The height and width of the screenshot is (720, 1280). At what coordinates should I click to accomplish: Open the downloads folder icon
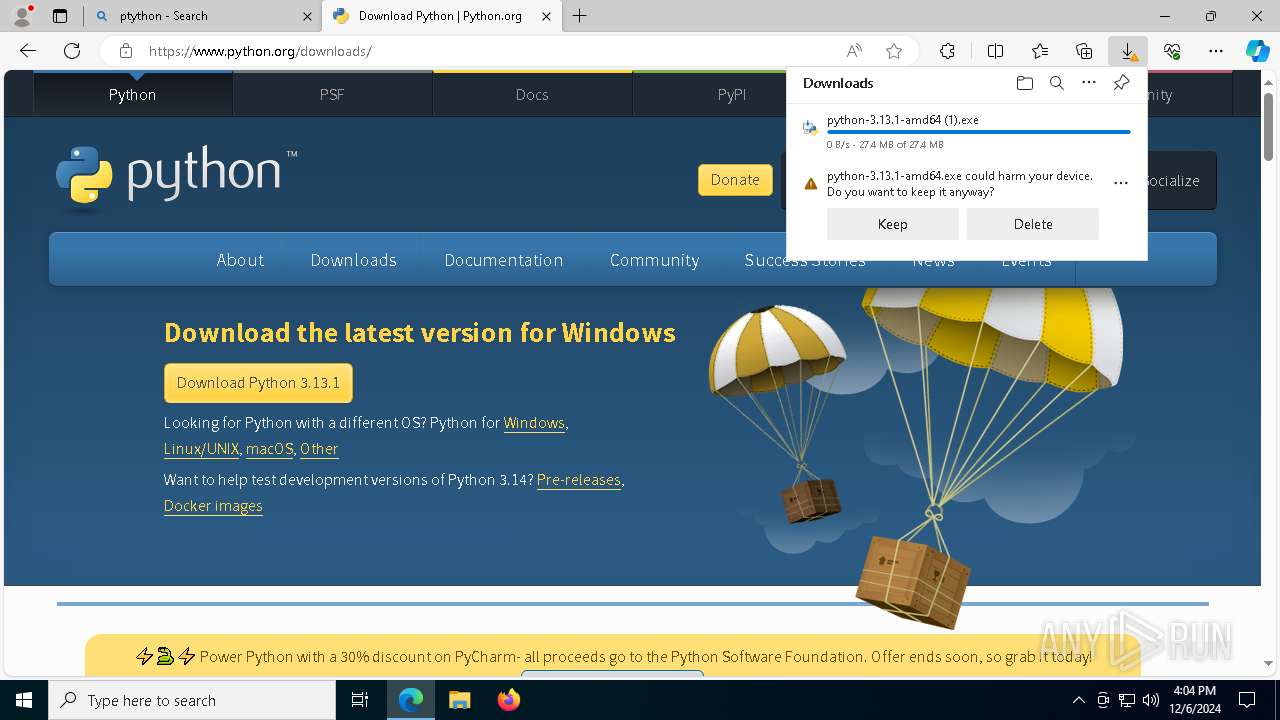click(x=1024, y=83)
